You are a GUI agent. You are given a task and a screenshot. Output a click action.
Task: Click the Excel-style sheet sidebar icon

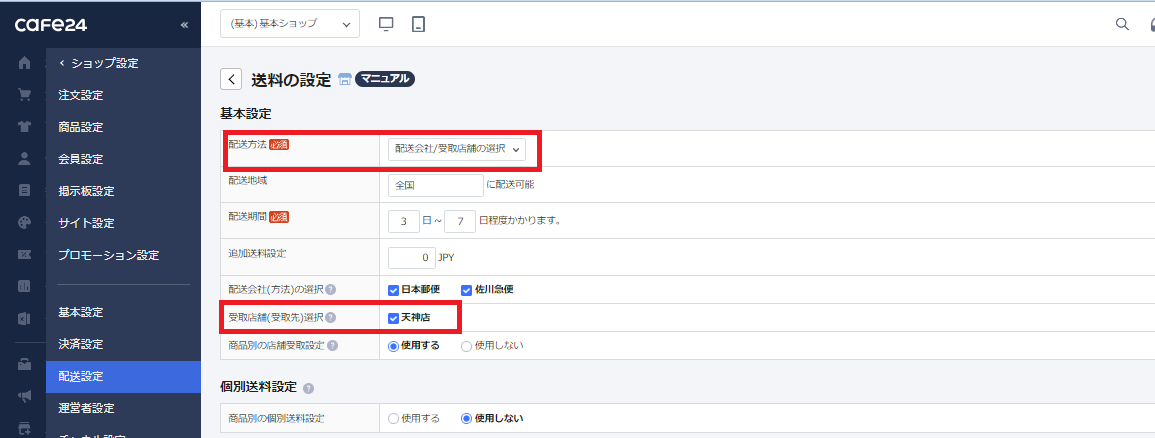24,319
